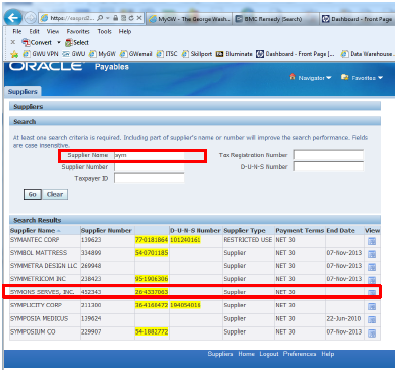Open the Data Warehouse bookmark
This screenshot has height=375, width=399.
pos(367,54)
